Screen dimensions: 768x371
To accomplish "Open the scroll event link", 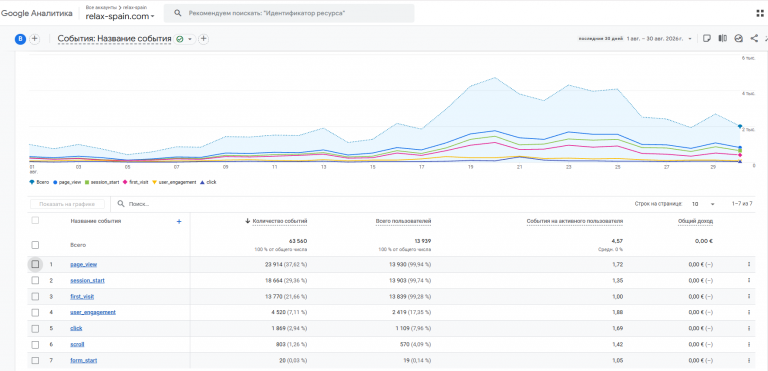I will [77, 345].
